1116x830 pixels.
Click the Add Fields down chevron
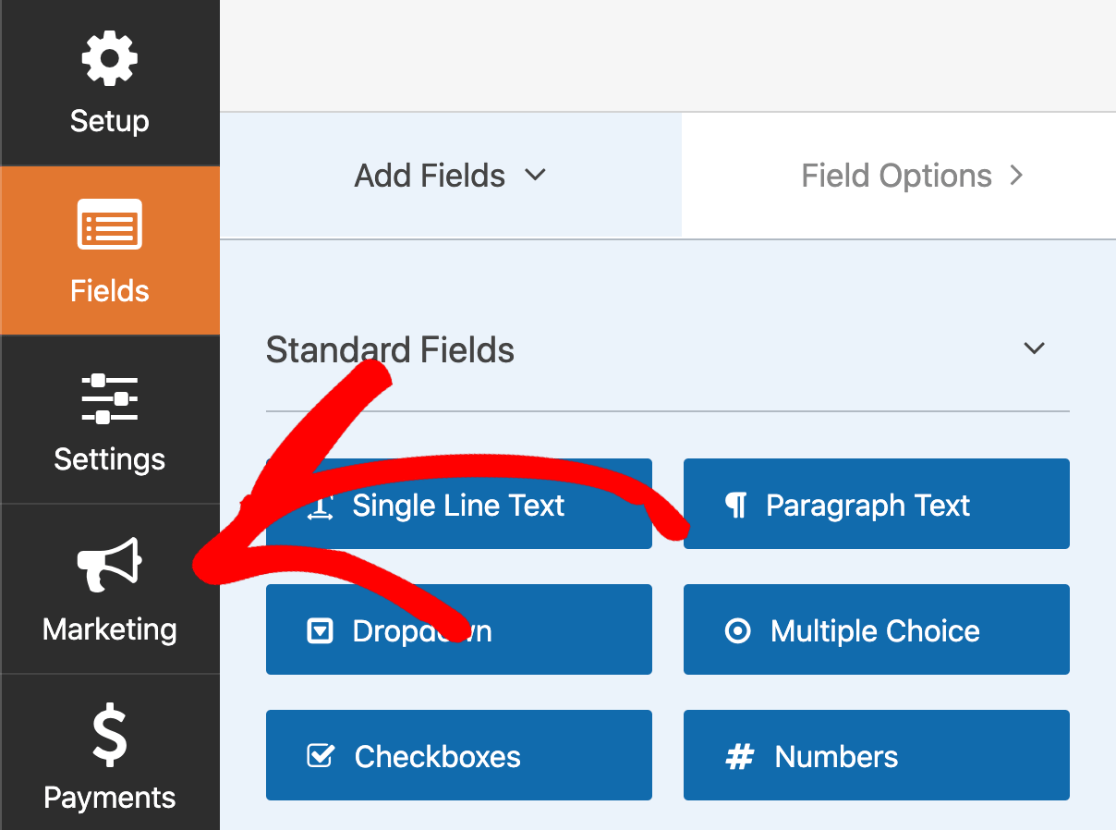tap(536, 175)
